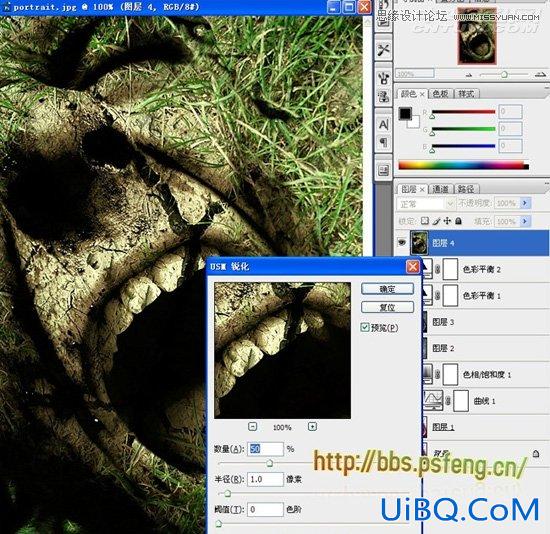Image resolution: width=550 pixels, height=534 pixels.
Task: Click the foreground color swatch
Action: pyautogui.click(x=405, y=113)
